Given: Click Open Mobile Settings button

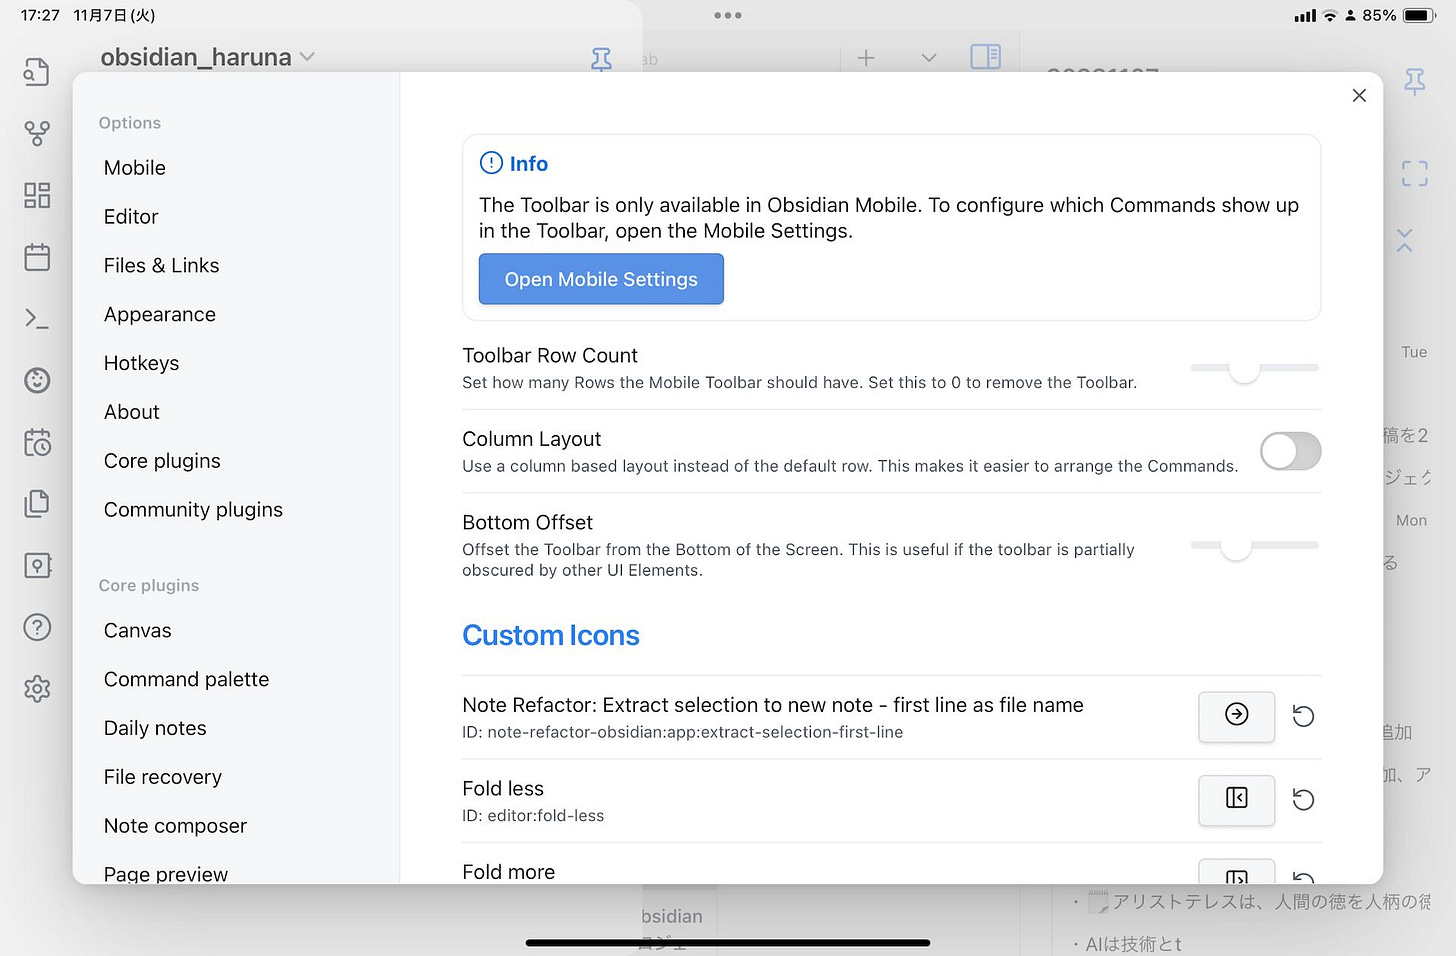Looking at the screenshot, I should [x=601, y=279].
